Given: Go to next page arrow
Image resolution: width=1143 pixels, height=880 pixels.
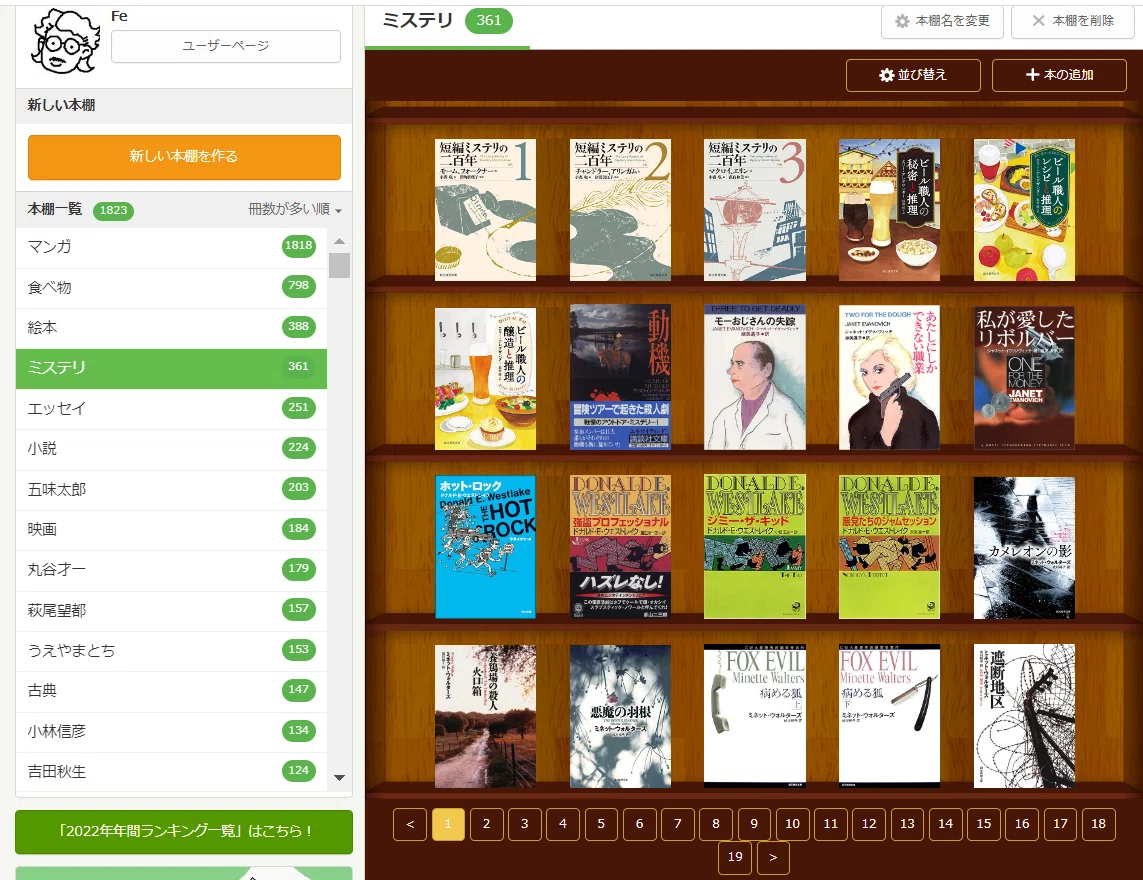Looking at the screenshot, I should point(773,857).
